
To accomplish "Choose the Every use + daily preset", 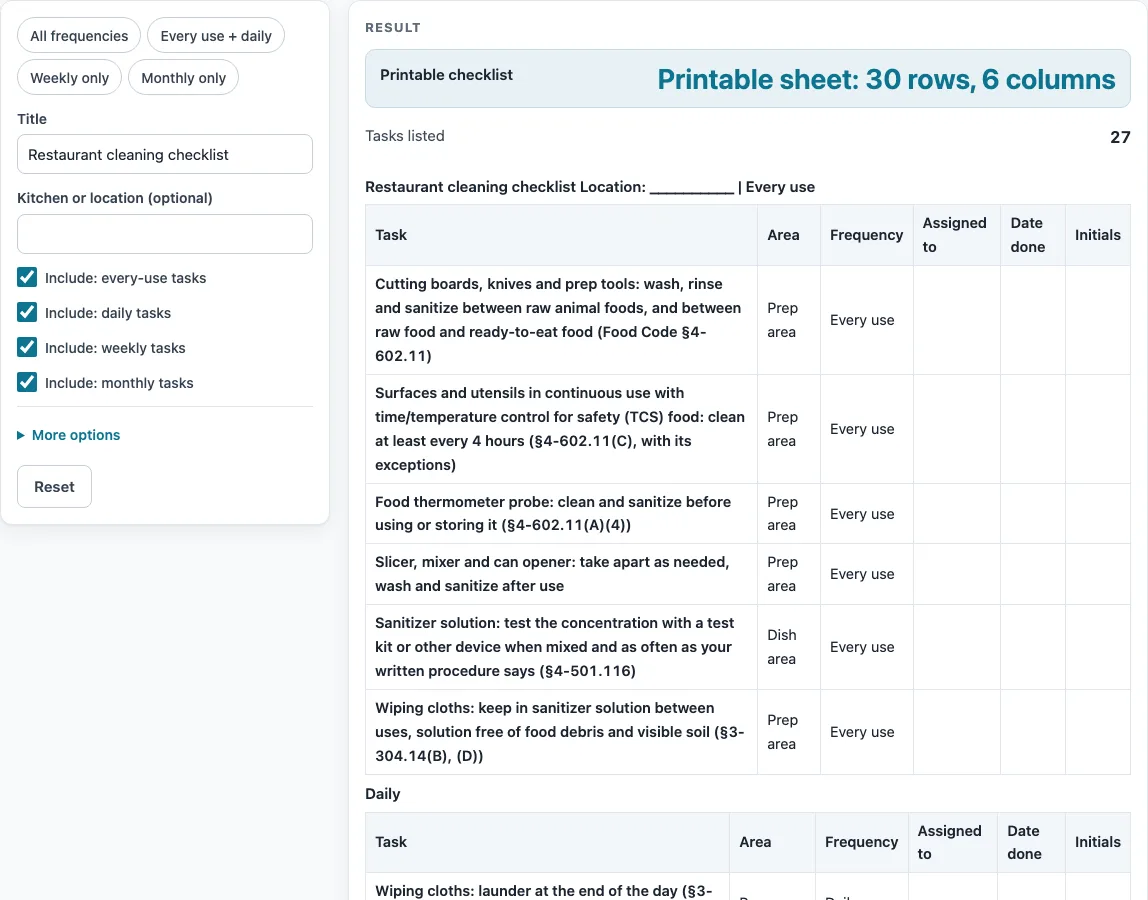I will (x=216, y=36).
